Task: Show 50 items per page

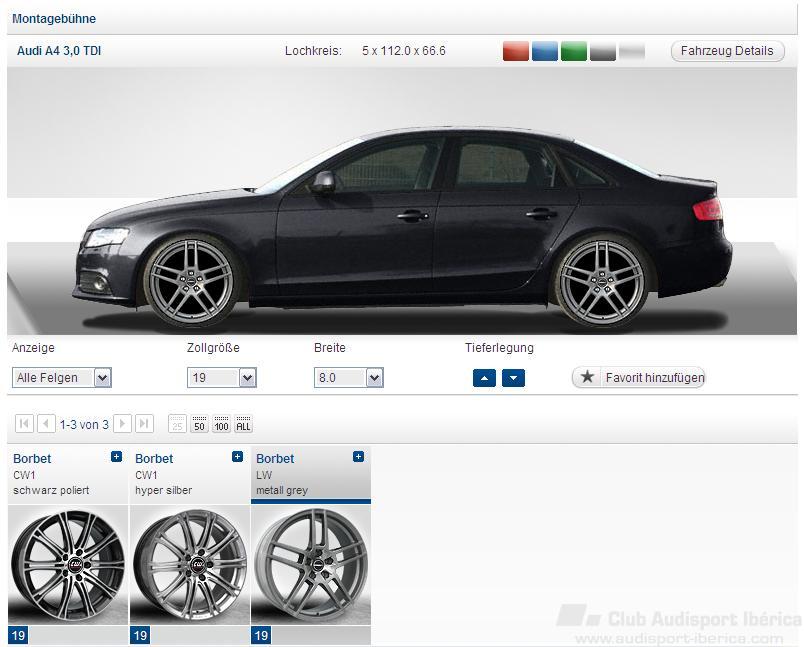Action: [x=199, y=424]
